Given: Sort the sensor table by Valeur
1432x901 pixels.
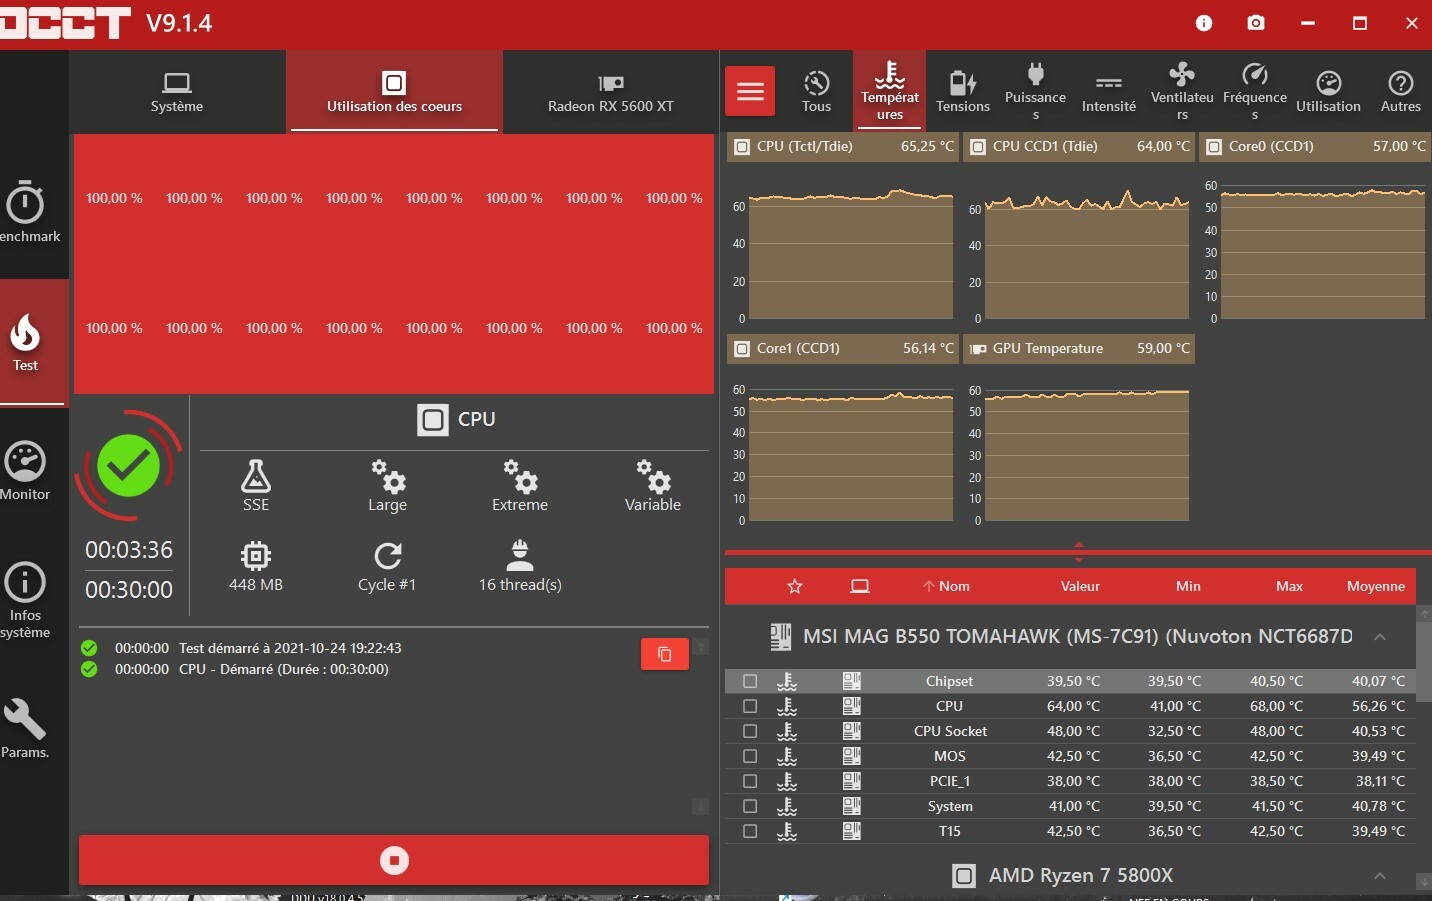Looking at the screenshot, I should click(1080, 586).
